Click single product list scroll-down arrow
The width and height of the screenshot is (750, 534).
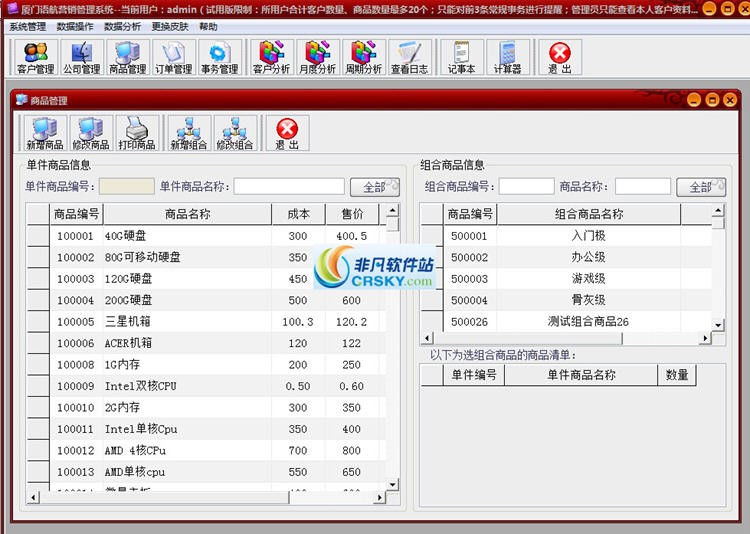pos(392,485)
